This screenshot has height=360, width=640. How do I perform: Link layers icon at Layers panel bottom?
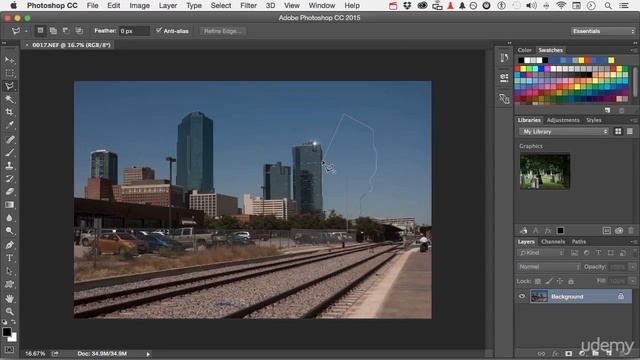[541, 353]
